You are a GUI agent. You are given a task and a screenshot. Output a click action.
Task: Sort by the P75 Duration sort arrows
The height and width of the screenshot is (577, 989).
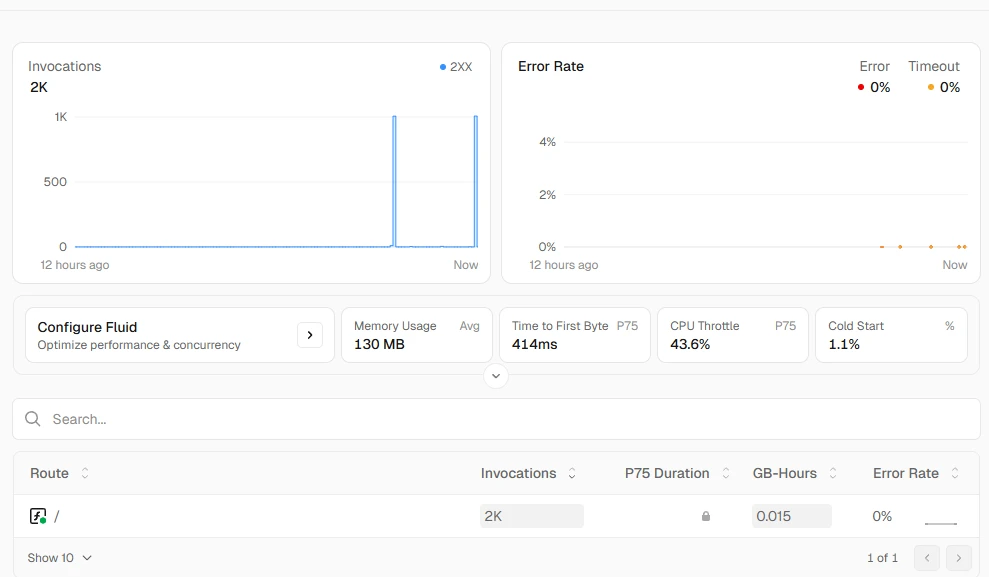pos(726,473)
